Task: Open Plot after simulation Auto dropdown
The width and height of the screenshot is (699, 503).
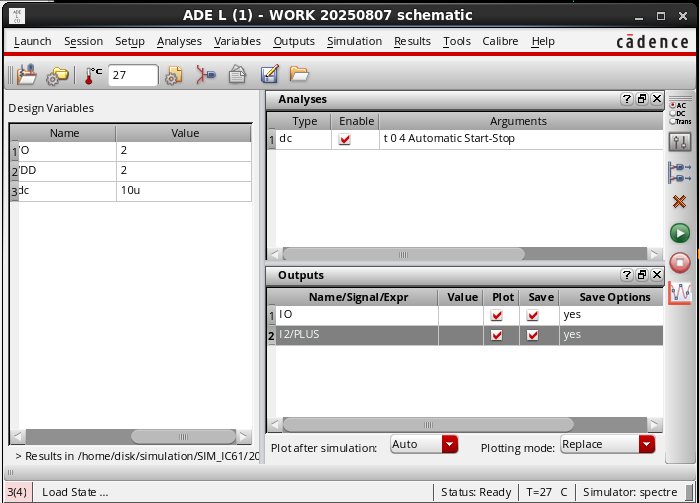Action: (x=424, y=444)
